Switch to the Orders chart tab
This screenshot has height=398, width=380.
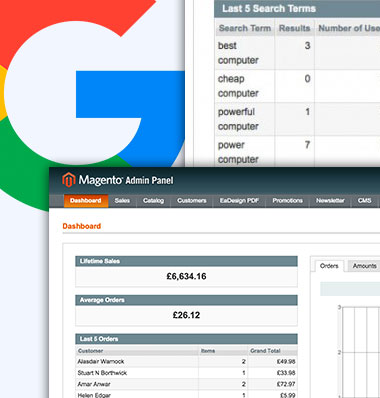(x=329, y=266)
